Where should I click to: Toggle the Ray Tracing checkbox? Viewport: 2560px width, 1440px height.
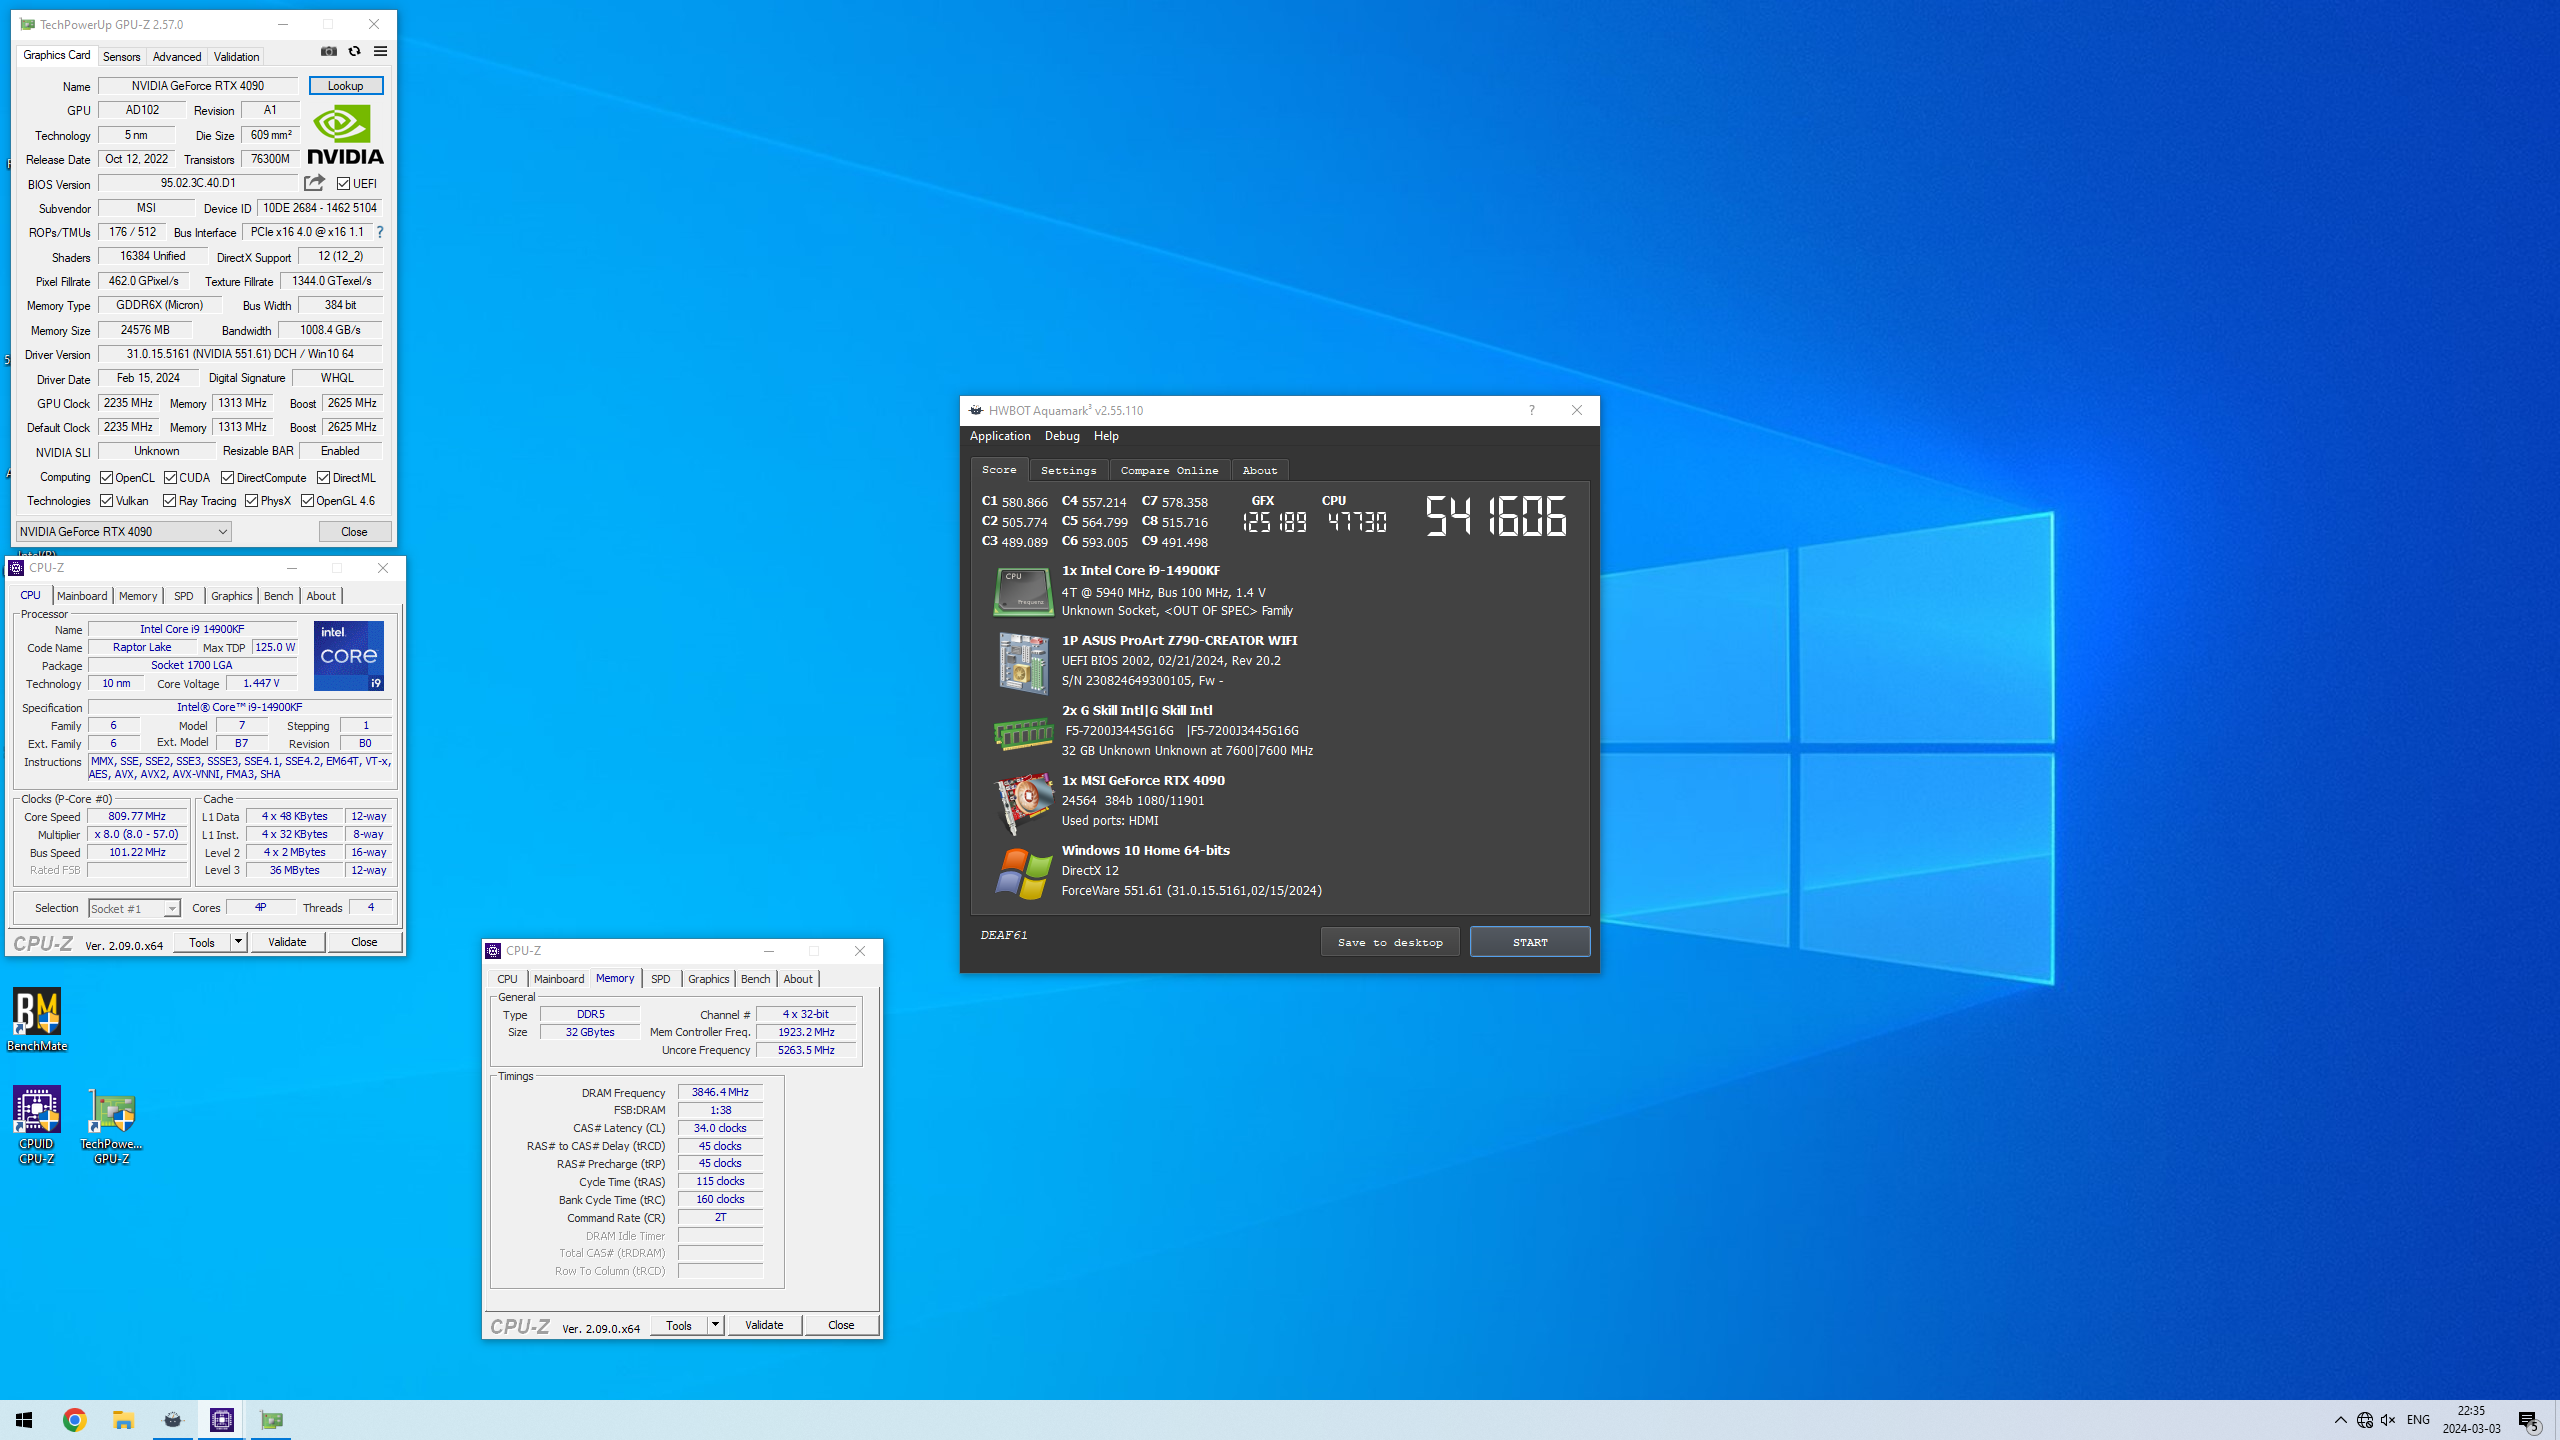(169, 501)
